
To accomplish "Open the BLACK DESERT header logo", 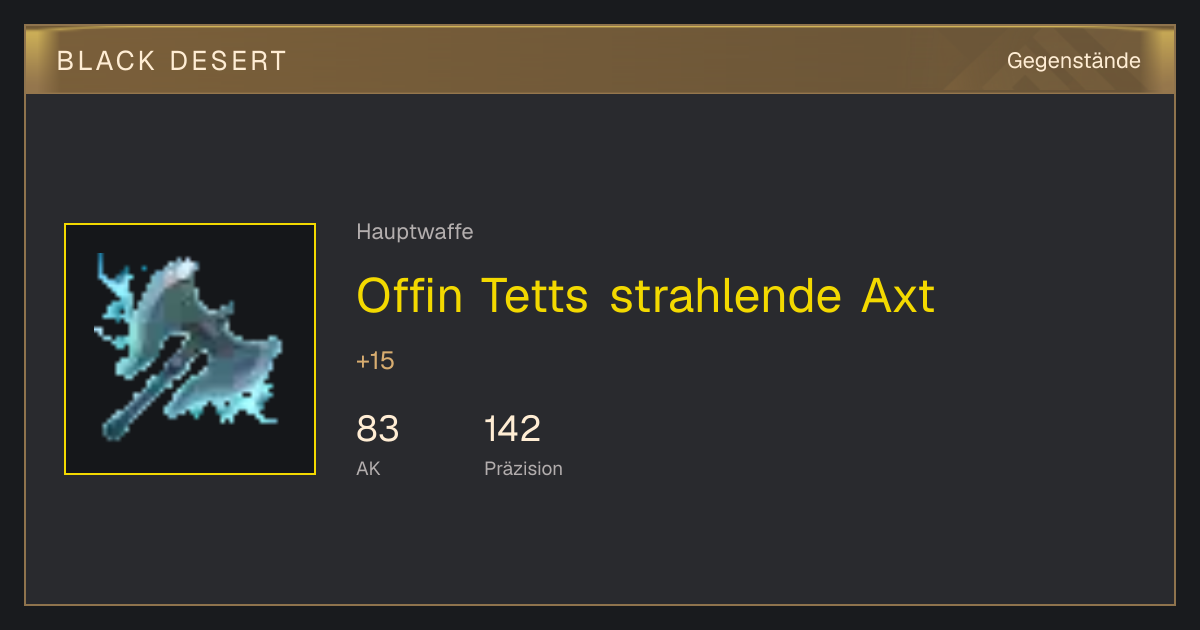I will pos(172,61).
